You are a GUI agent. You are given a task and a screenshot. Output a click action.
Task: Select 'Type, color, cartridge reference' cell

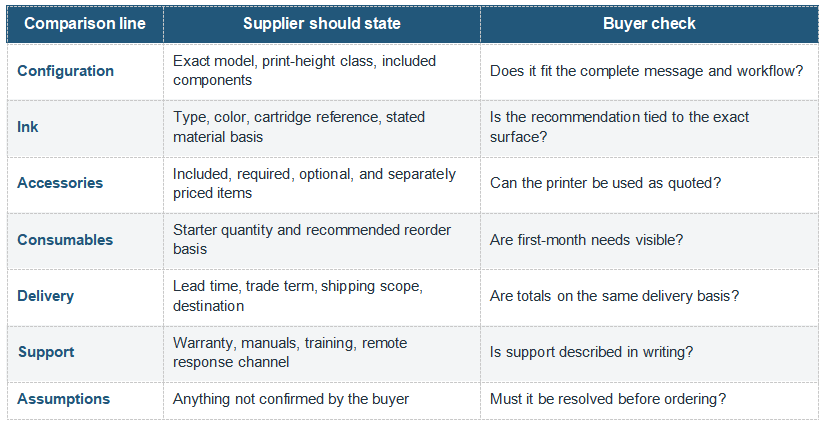click(321, 127)
